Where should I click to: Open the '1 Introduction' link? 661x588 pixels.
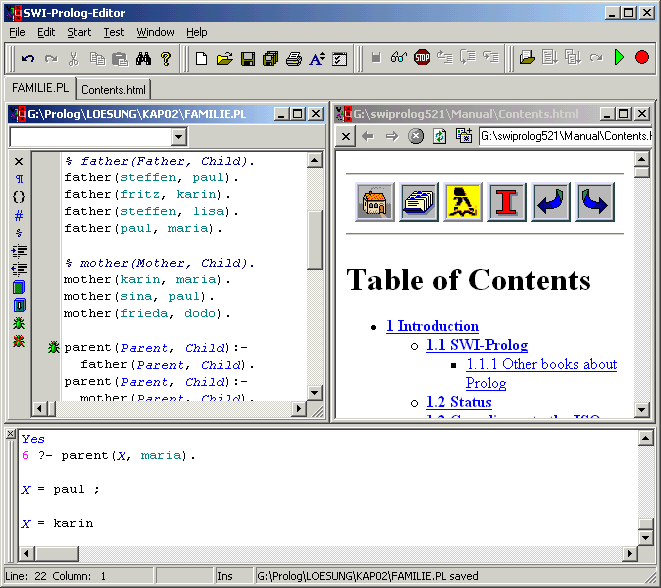(x=432, y=326)
